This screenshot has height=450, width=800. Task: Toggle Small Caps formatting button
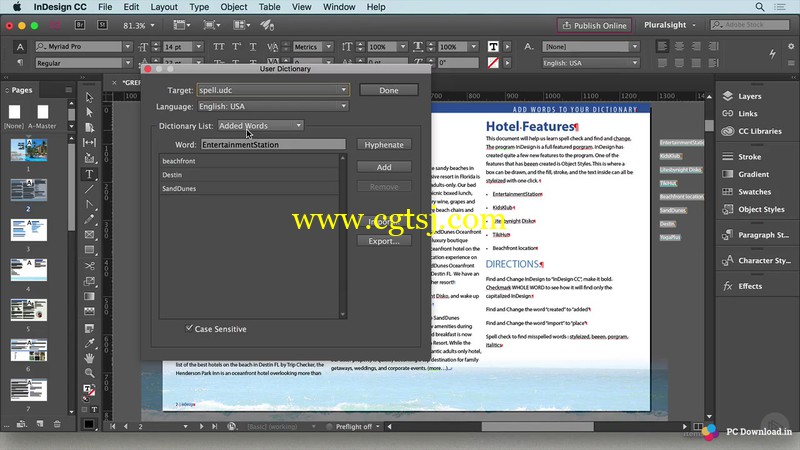[219, 63]
